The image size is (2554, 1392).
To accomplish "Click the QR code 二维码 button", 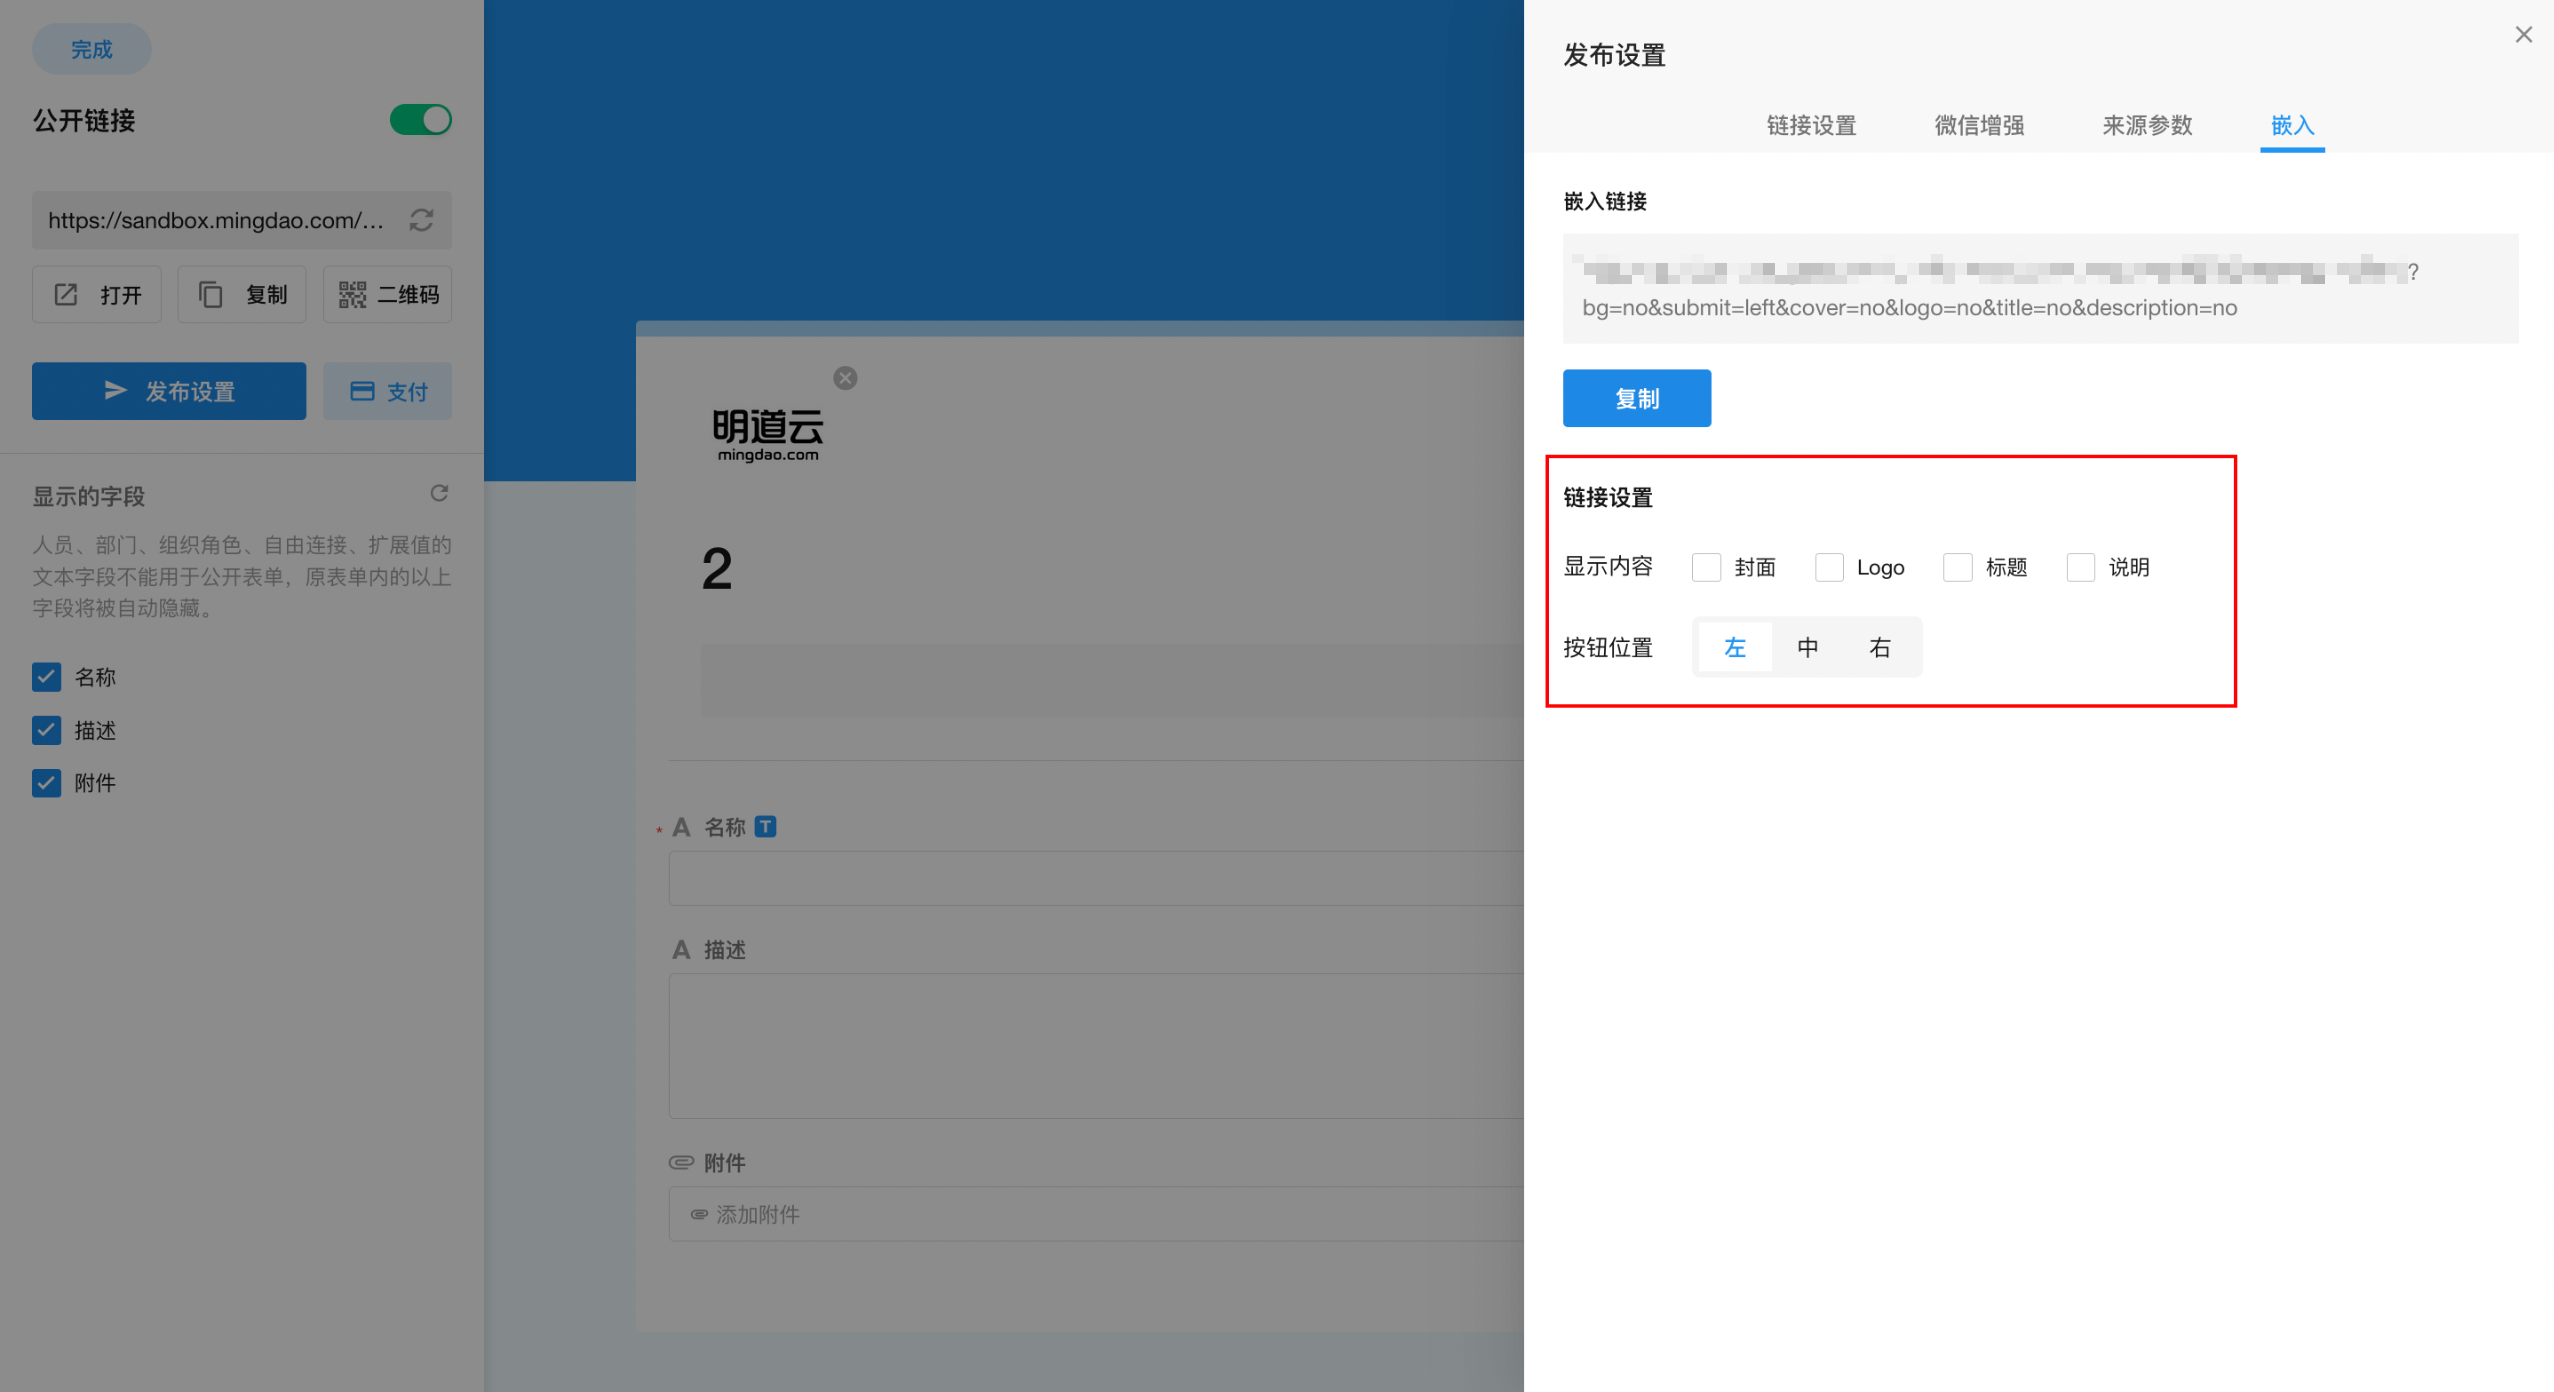I will [x=387, y=295].
